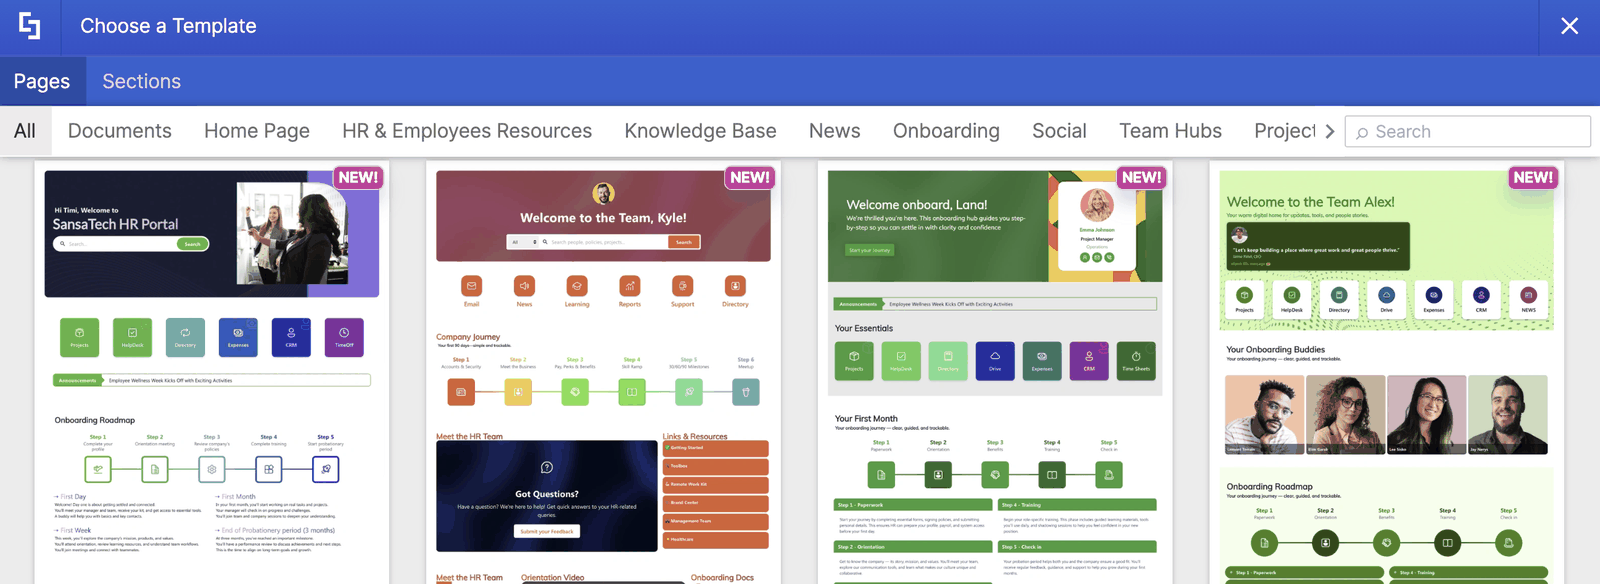Select the Home Page category
The image size is (1600, 584).
(257, 131)
